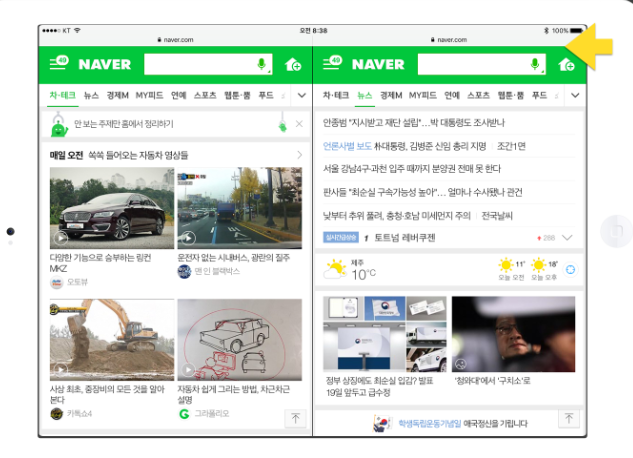
Task: Tap the right pane voice search microphone
Action: point(535,64)
